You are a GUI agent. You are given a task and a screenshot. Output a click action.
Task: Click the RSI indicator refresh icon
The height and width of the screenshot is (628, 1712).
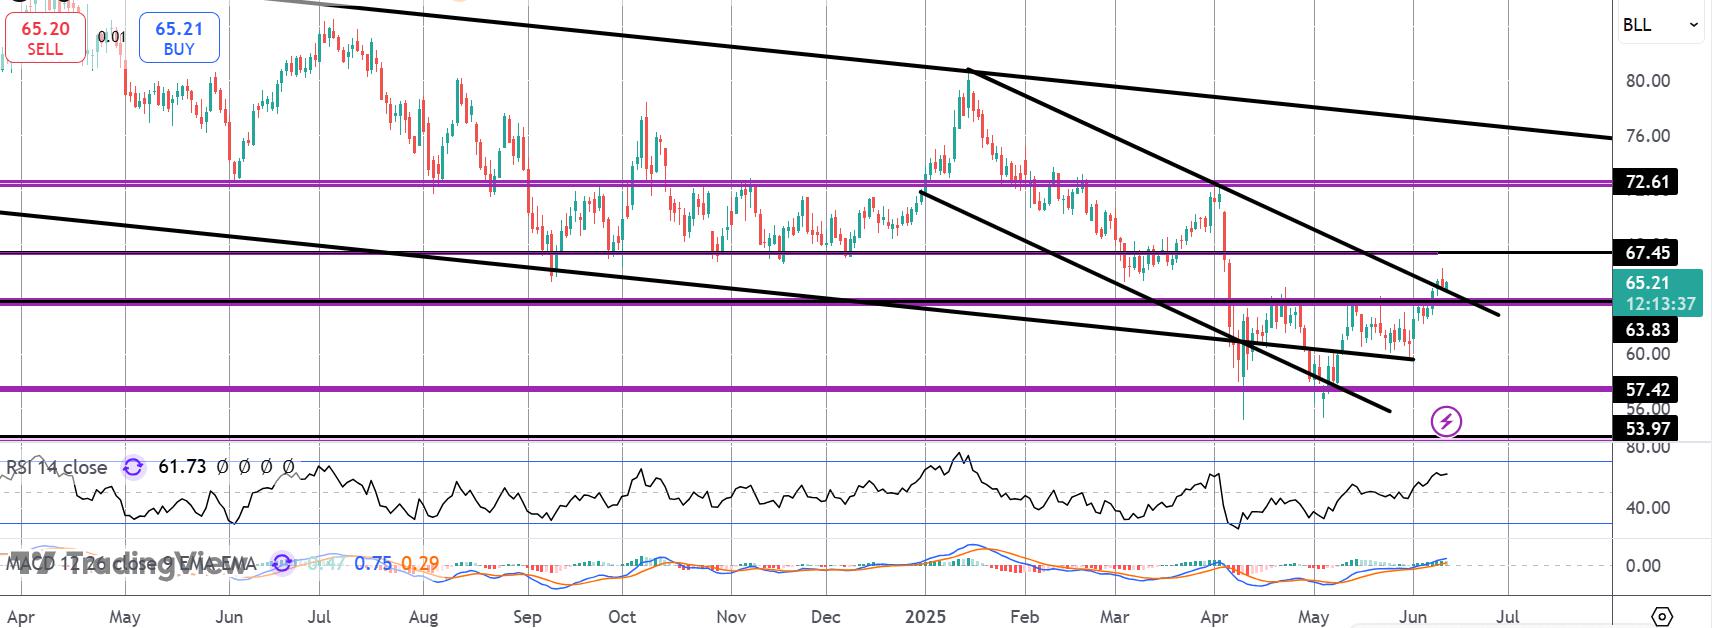click(x=133, y=467)
